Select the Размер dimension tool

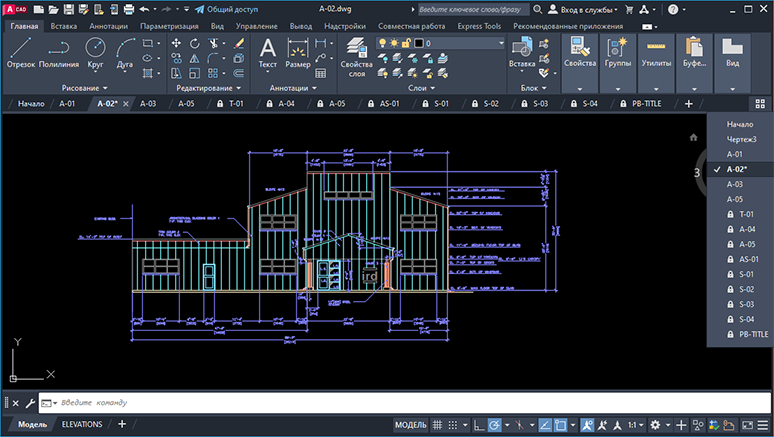(x=298, y=53)
